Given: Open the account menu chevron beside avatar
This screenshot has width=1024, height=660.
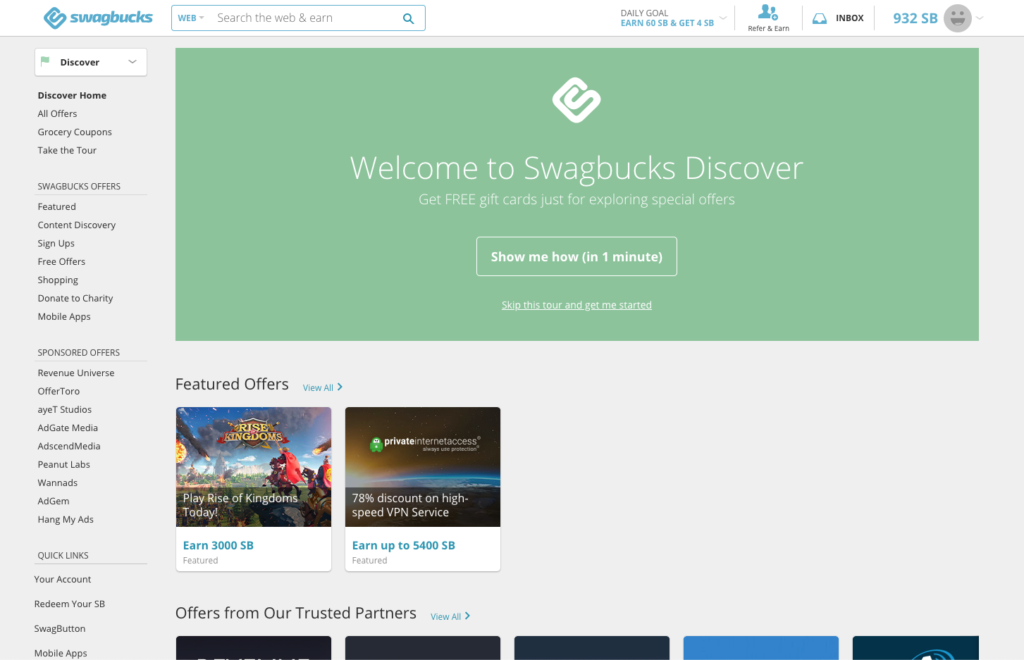Looking at the screenshot, I should pos(980,18).
